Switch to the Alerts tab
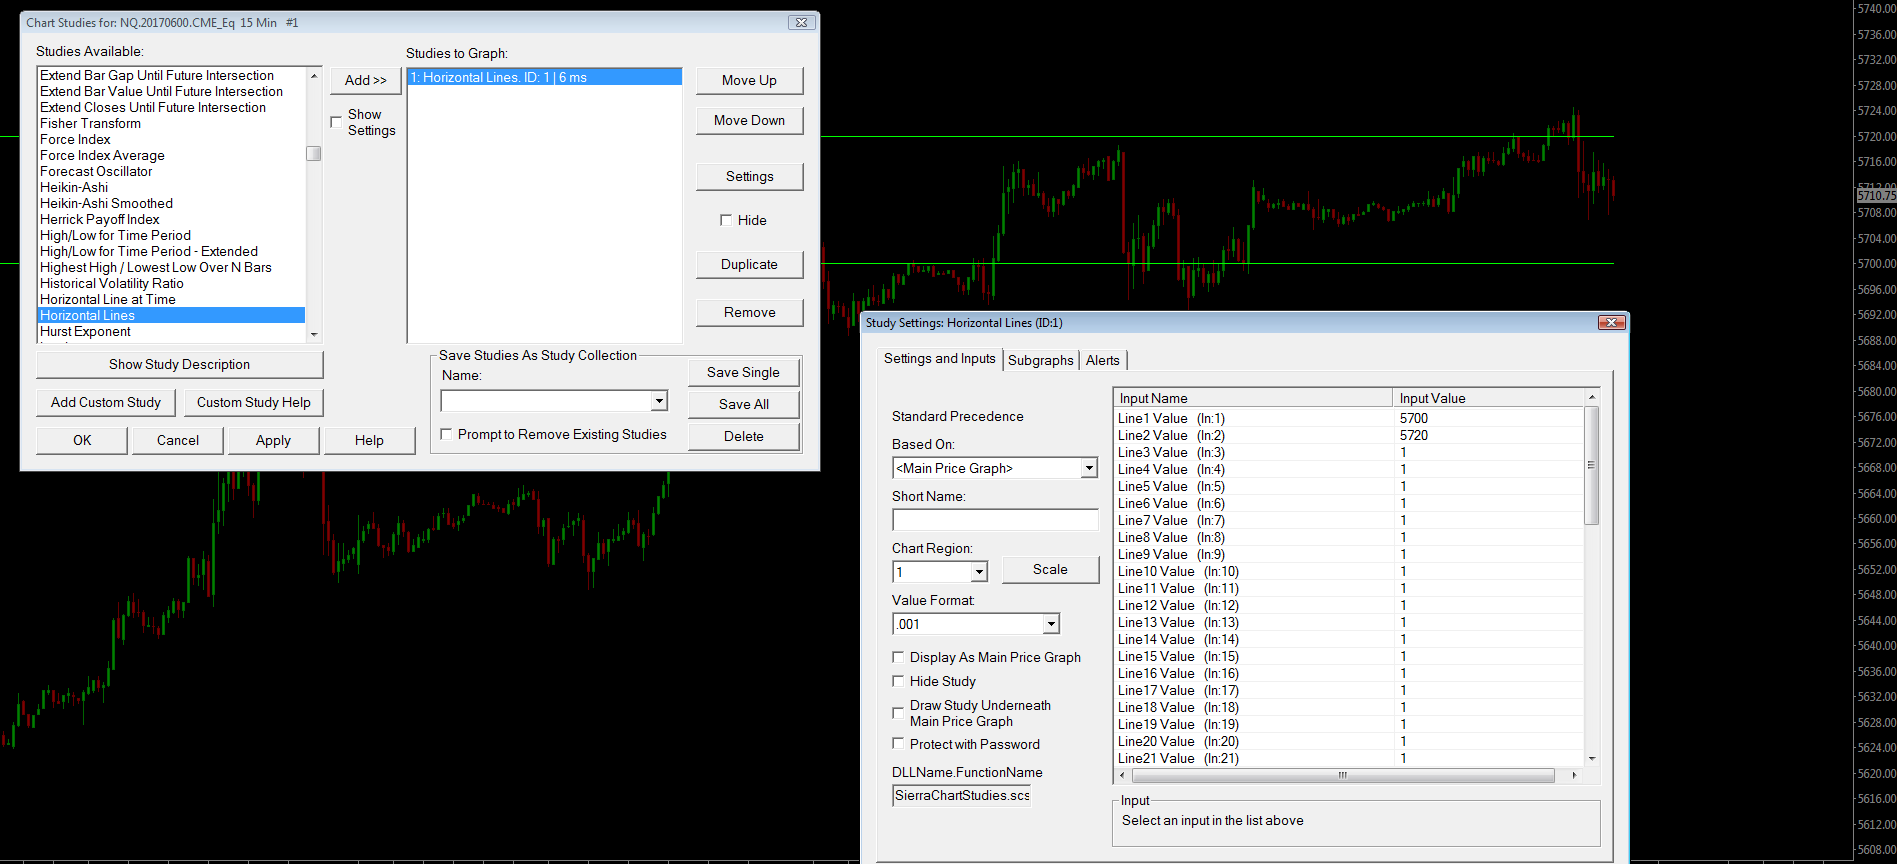The image size is (1897, 864). pyautogui.click(x=1103, y=360)
